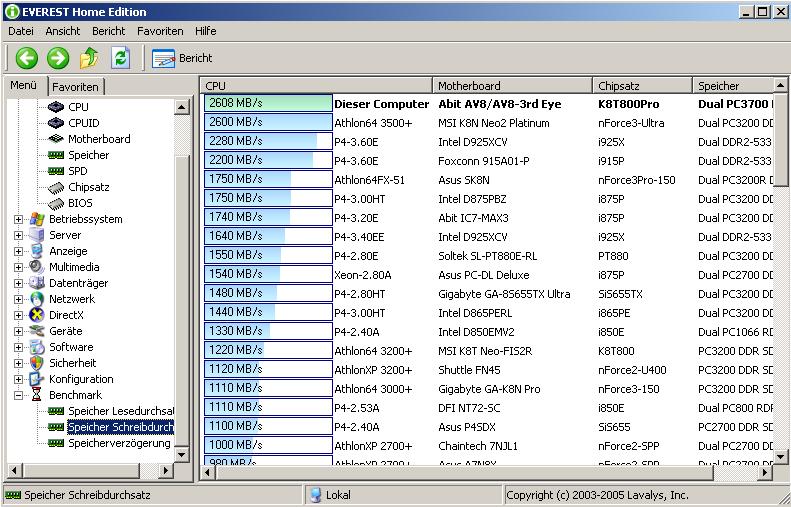Click the tree panel scroll-down arrow
Screen dimensions: 791x507
(182, 454)
